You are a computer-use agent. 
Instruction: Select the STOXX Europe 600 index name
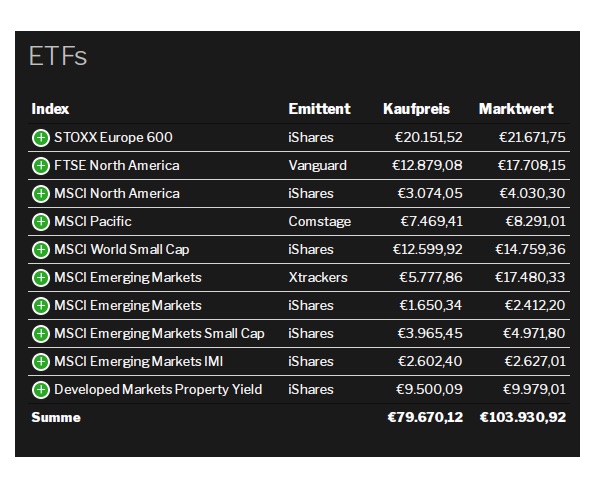pos(113,137)
